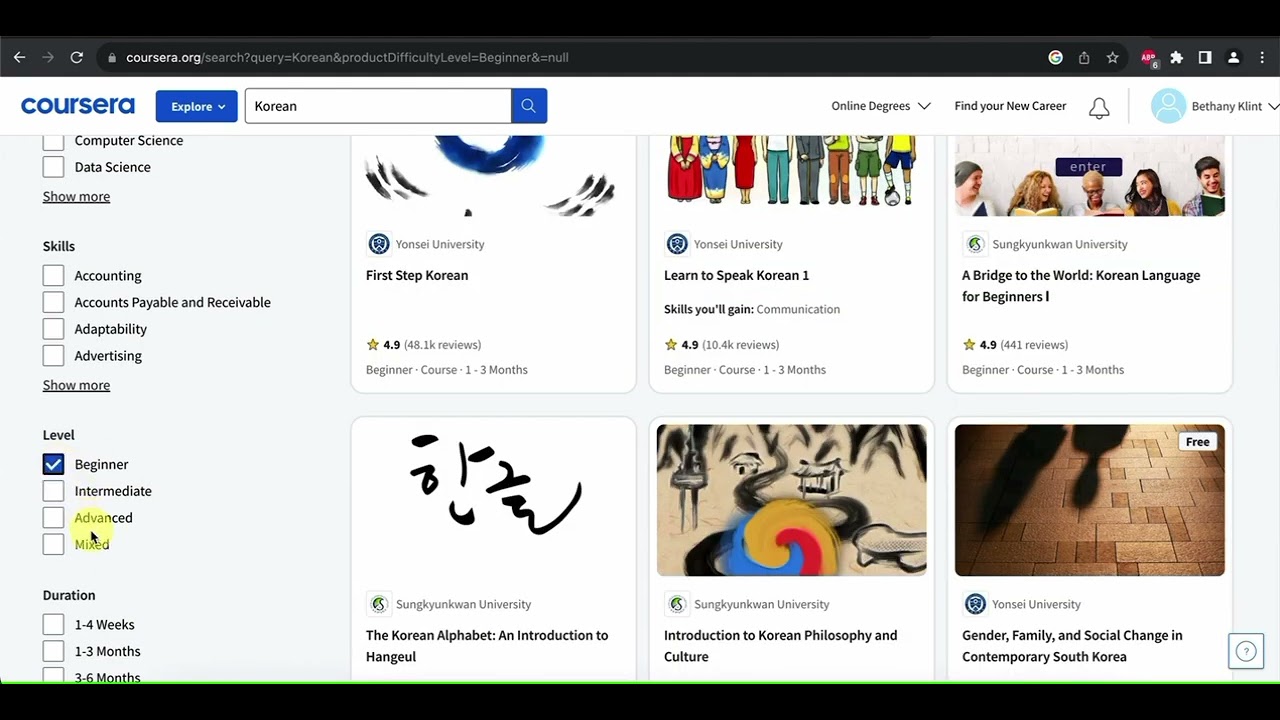Click Sungkyunkwan logo on Korean Philosophy card
This screenshot has height=720, width=1280.
(677, 604)
